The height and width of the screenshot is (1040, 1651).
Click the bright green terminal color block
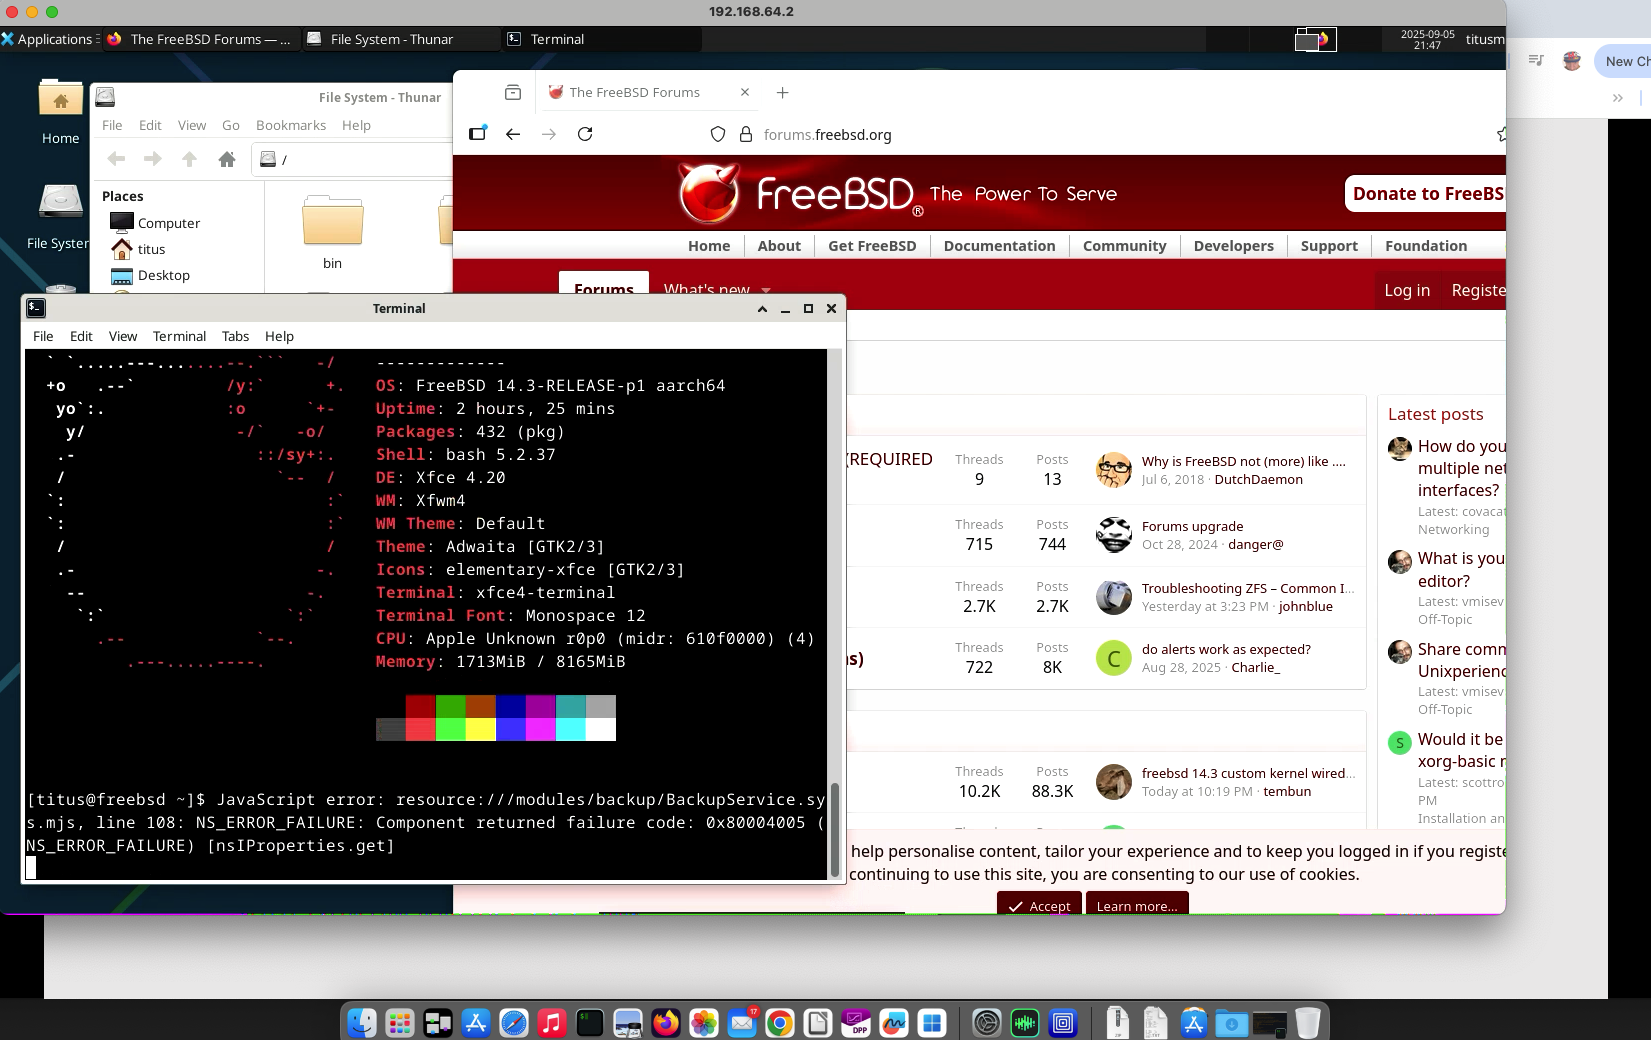tap(450, 729)
